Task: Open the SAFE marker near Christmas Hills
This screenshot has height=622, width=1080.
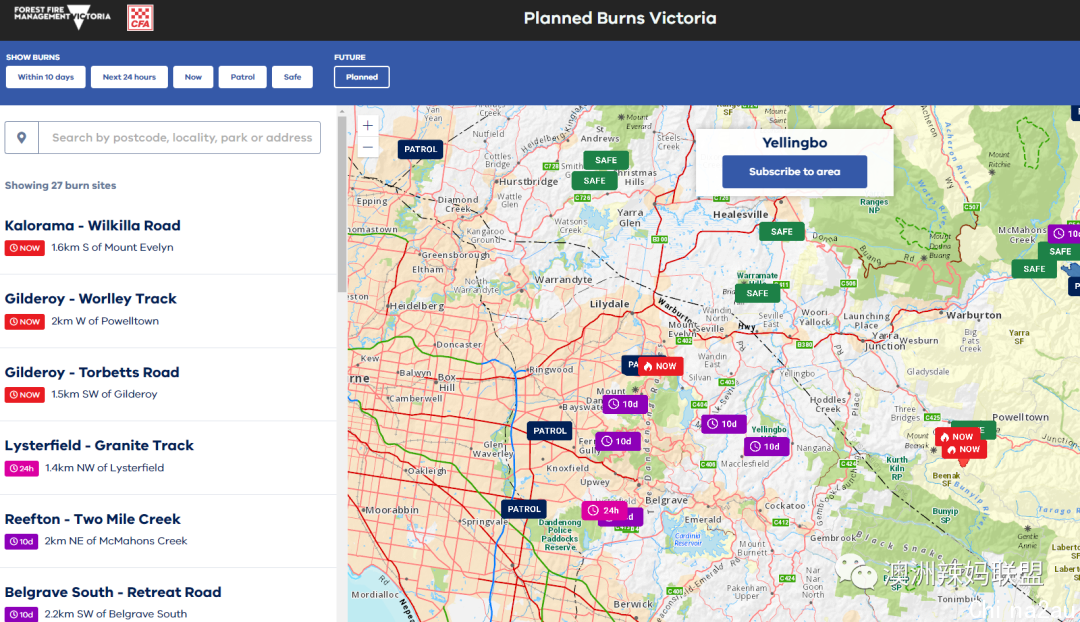Action: point(594,181)
